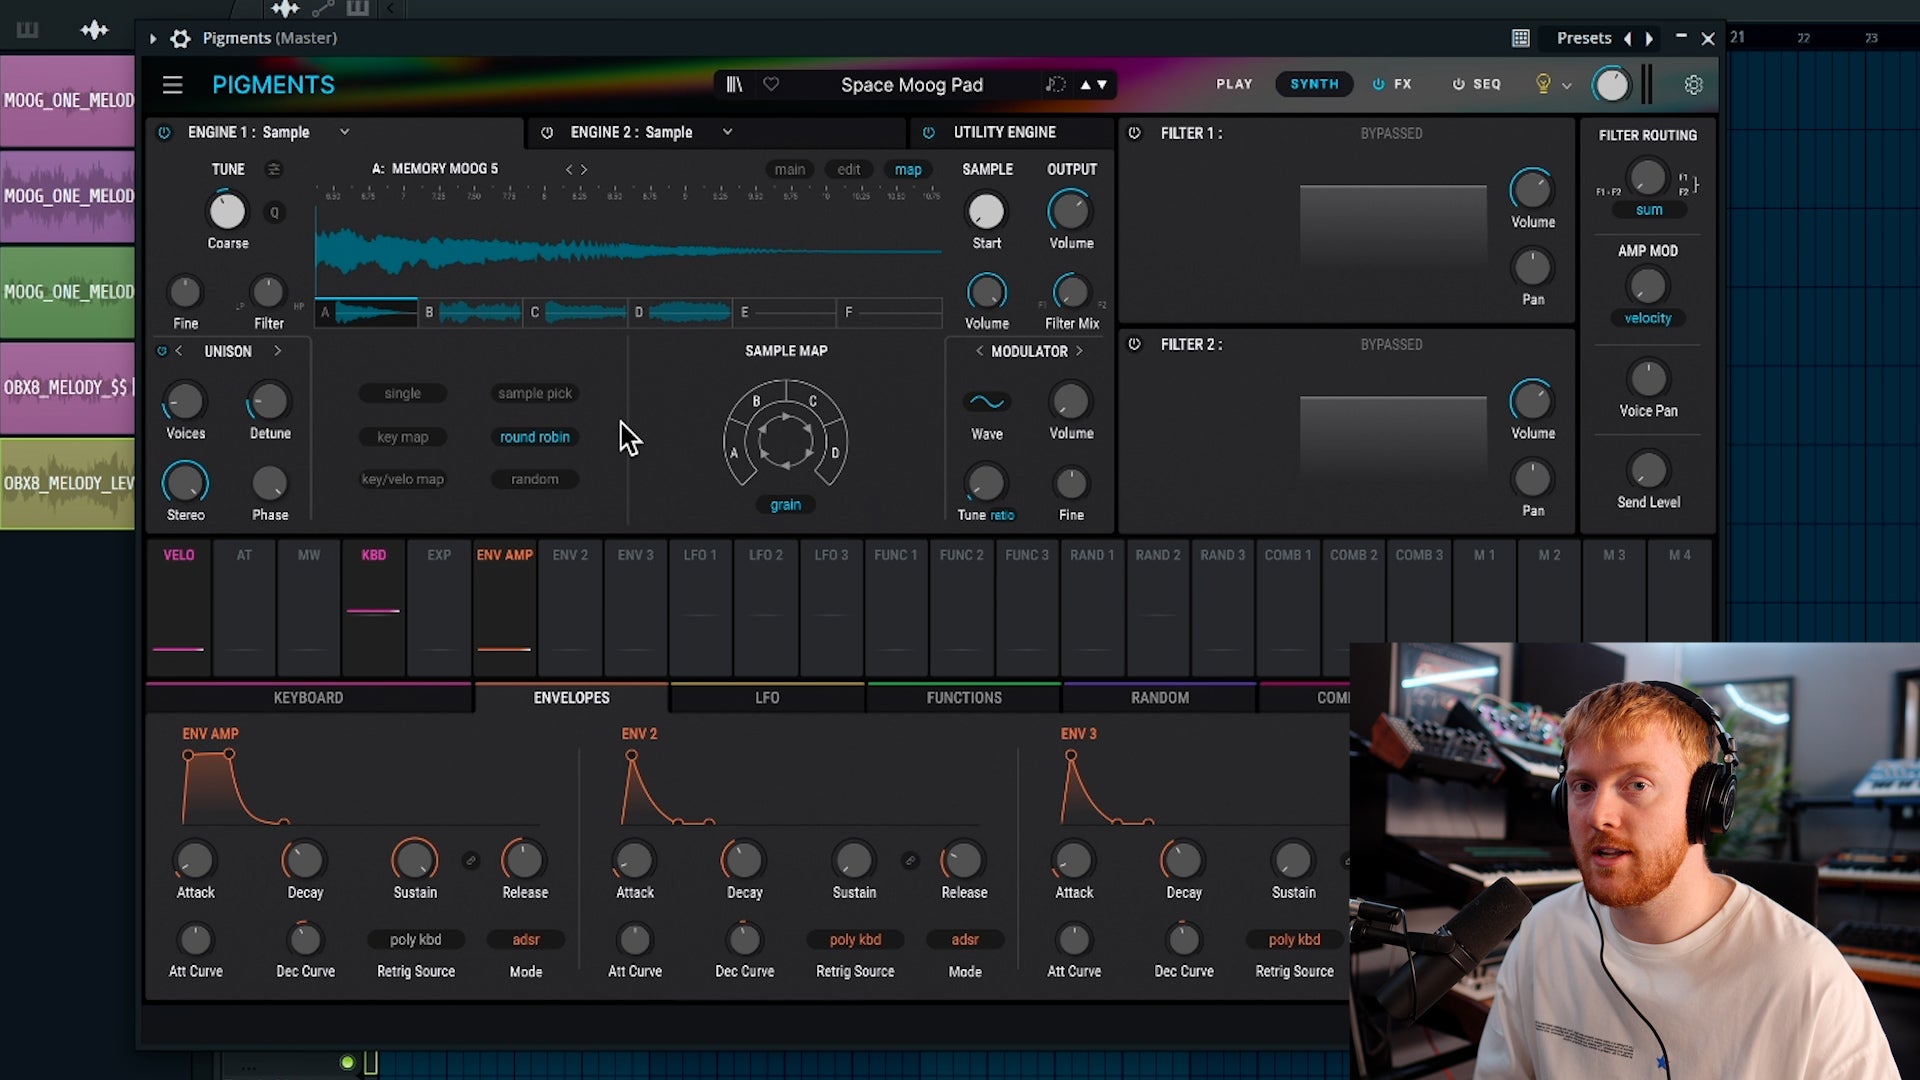
Task: Open the Pigments hamburger menu
Action: (172, 84)
